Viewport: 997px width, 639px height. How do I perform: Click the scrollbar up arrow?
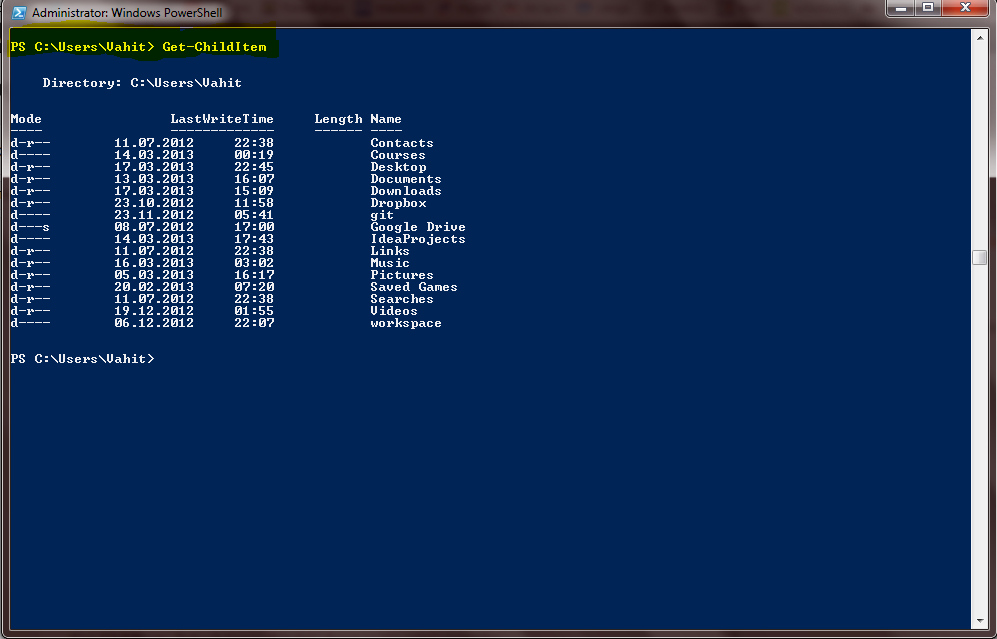[x=979, y=38]
